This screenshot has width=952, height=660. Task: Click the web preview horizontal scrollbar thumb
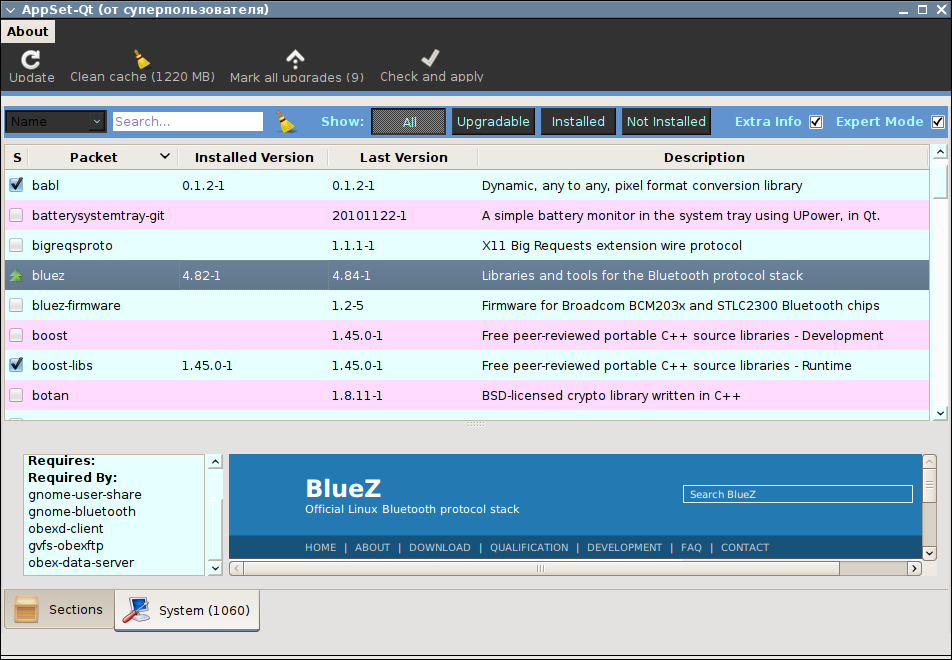click(541, 568)
